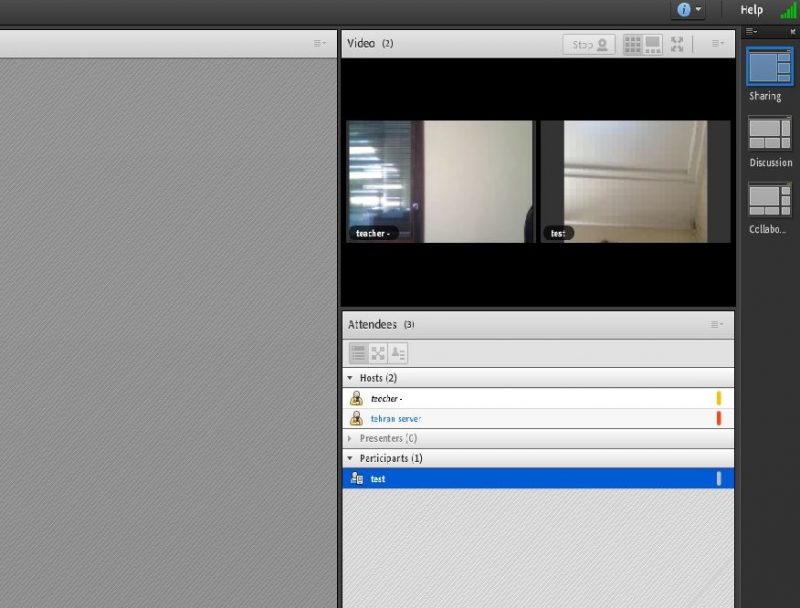
Task: Open the attendee status view
Action: pos(398,353)
